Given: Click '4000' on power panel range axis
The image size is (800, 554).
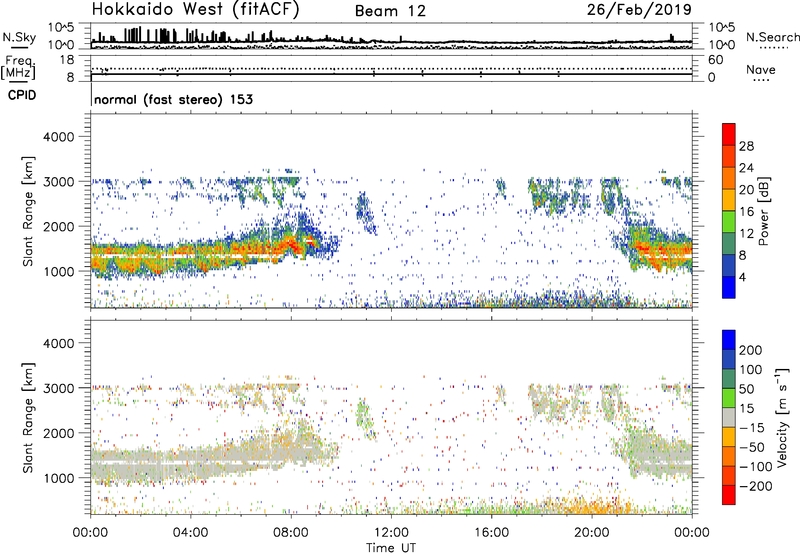Looking at the screenshot, I should [58, 137].
